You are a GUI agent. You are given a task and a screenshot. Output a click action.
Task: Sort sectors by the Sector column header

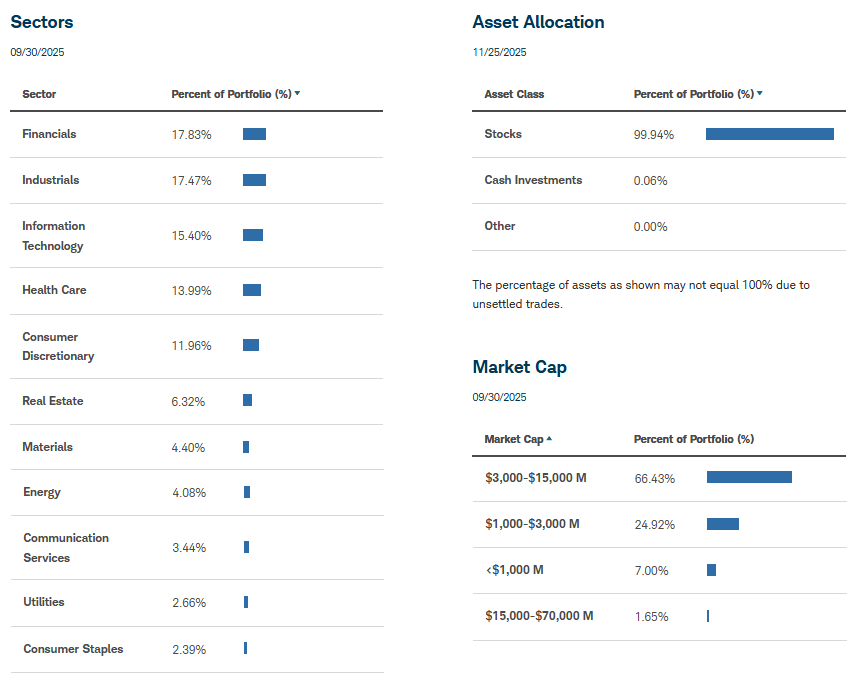[x=39, y=94]
